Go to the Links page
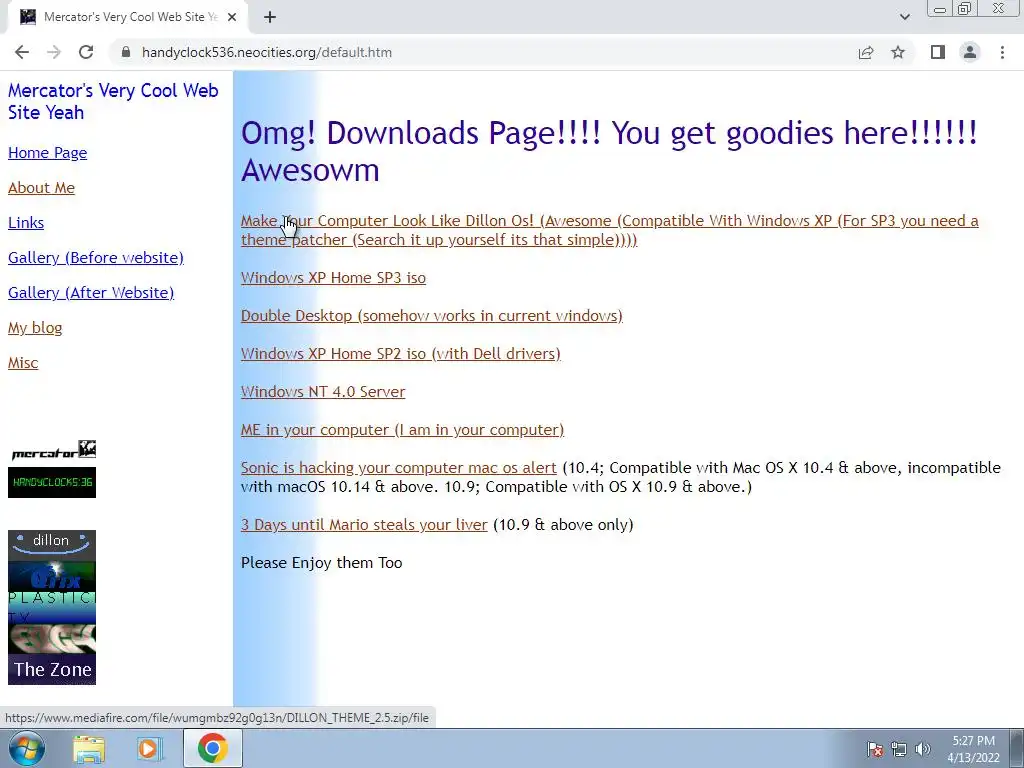1024x768 pixels. click(x=25, y=223)
